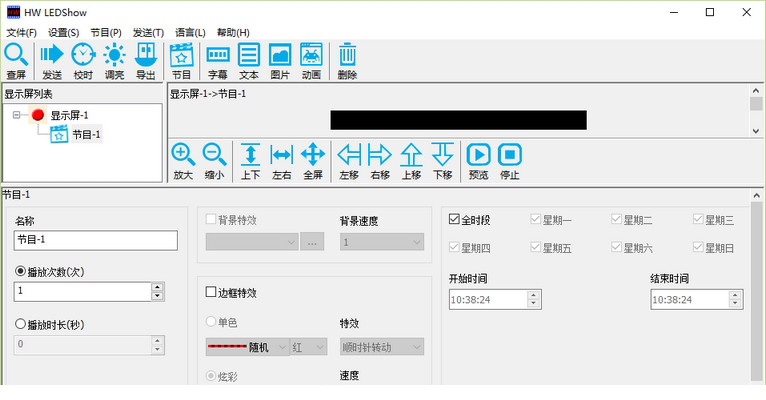Image resolution: width=766 pixels, height=400 pixels.
Task: Move up with the 上移 arrow
Action: coord(411,161)
